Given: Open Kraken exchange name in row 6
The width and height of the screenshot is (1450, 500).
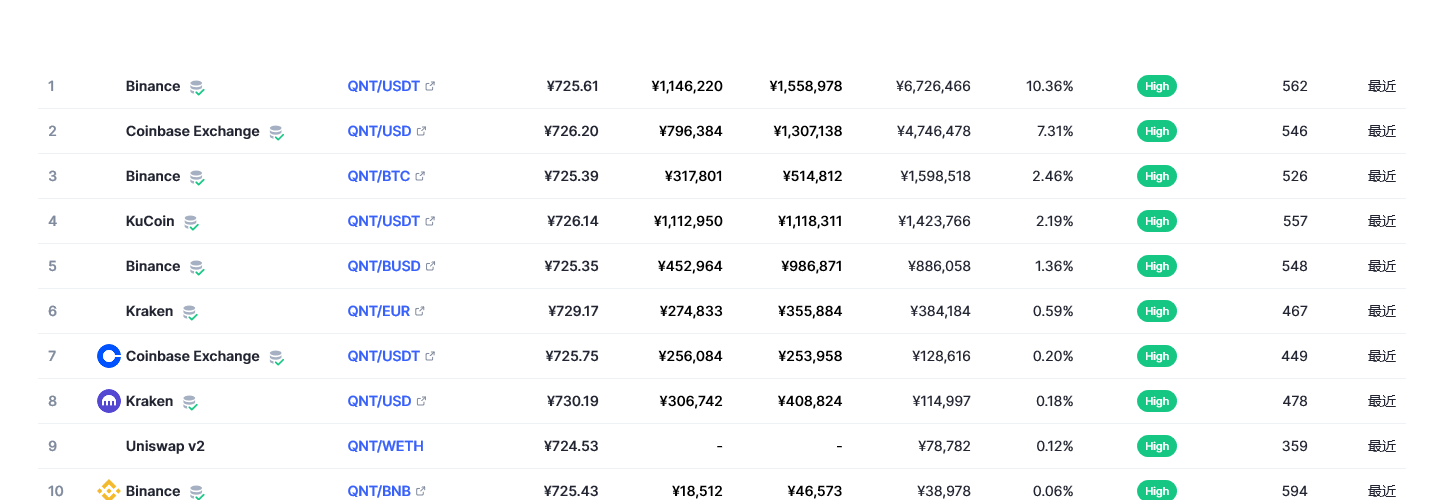Looking at the screenshot, I should [x=150, y=311].
